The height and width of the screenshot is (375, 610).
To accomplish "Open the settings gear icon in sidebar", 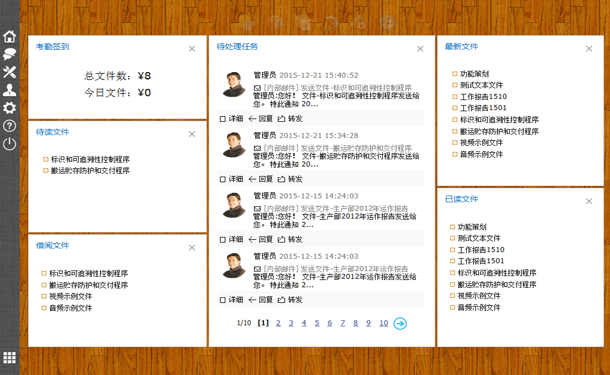I will (9, 108).
